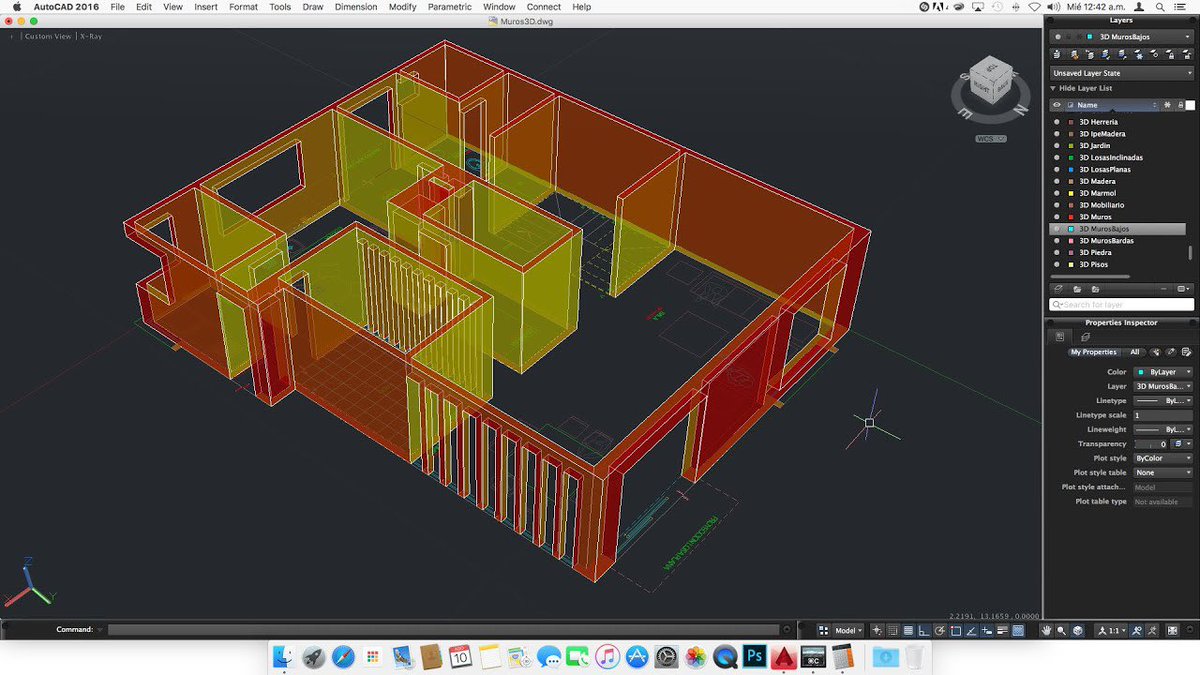Open the Linetype dropdown
Image resolution: width=1200 pixels, height=675 pixels.
(x=1163, y=400)
